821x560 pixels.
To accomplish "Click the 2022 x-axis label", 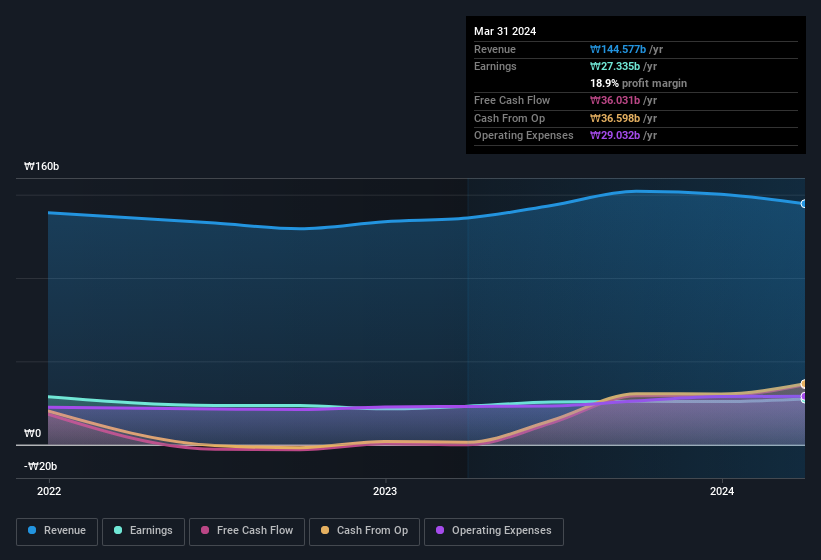I will pyautogui.click(x=49, y=491).
